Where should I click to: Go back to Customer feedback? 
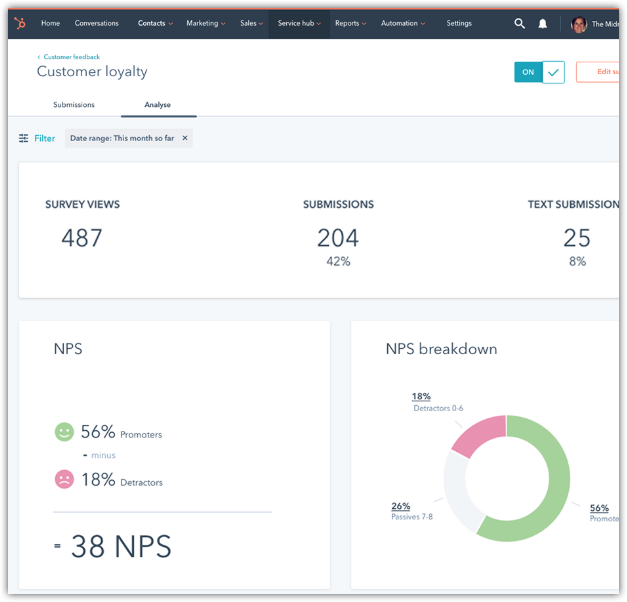pyautogui.click(x=71, y=57)
